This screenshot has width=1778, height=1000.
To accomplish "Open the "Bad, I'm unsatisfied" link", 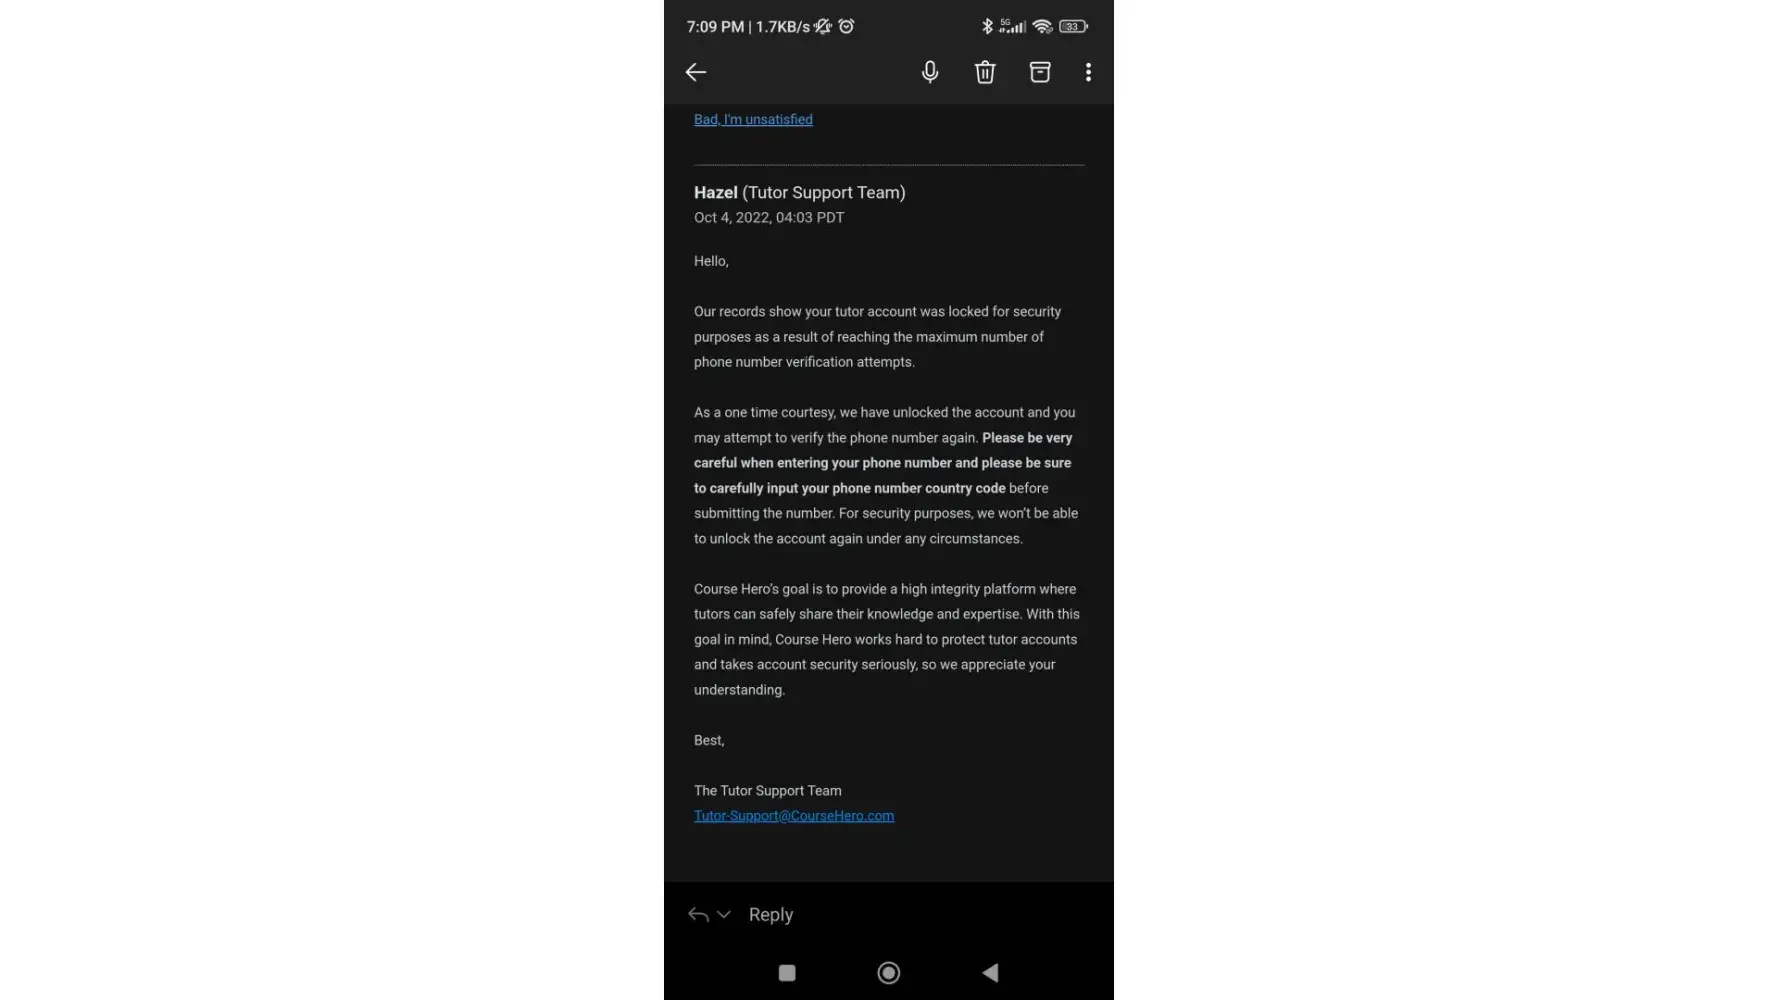I will pyautogui.click(x=753, y=119).
